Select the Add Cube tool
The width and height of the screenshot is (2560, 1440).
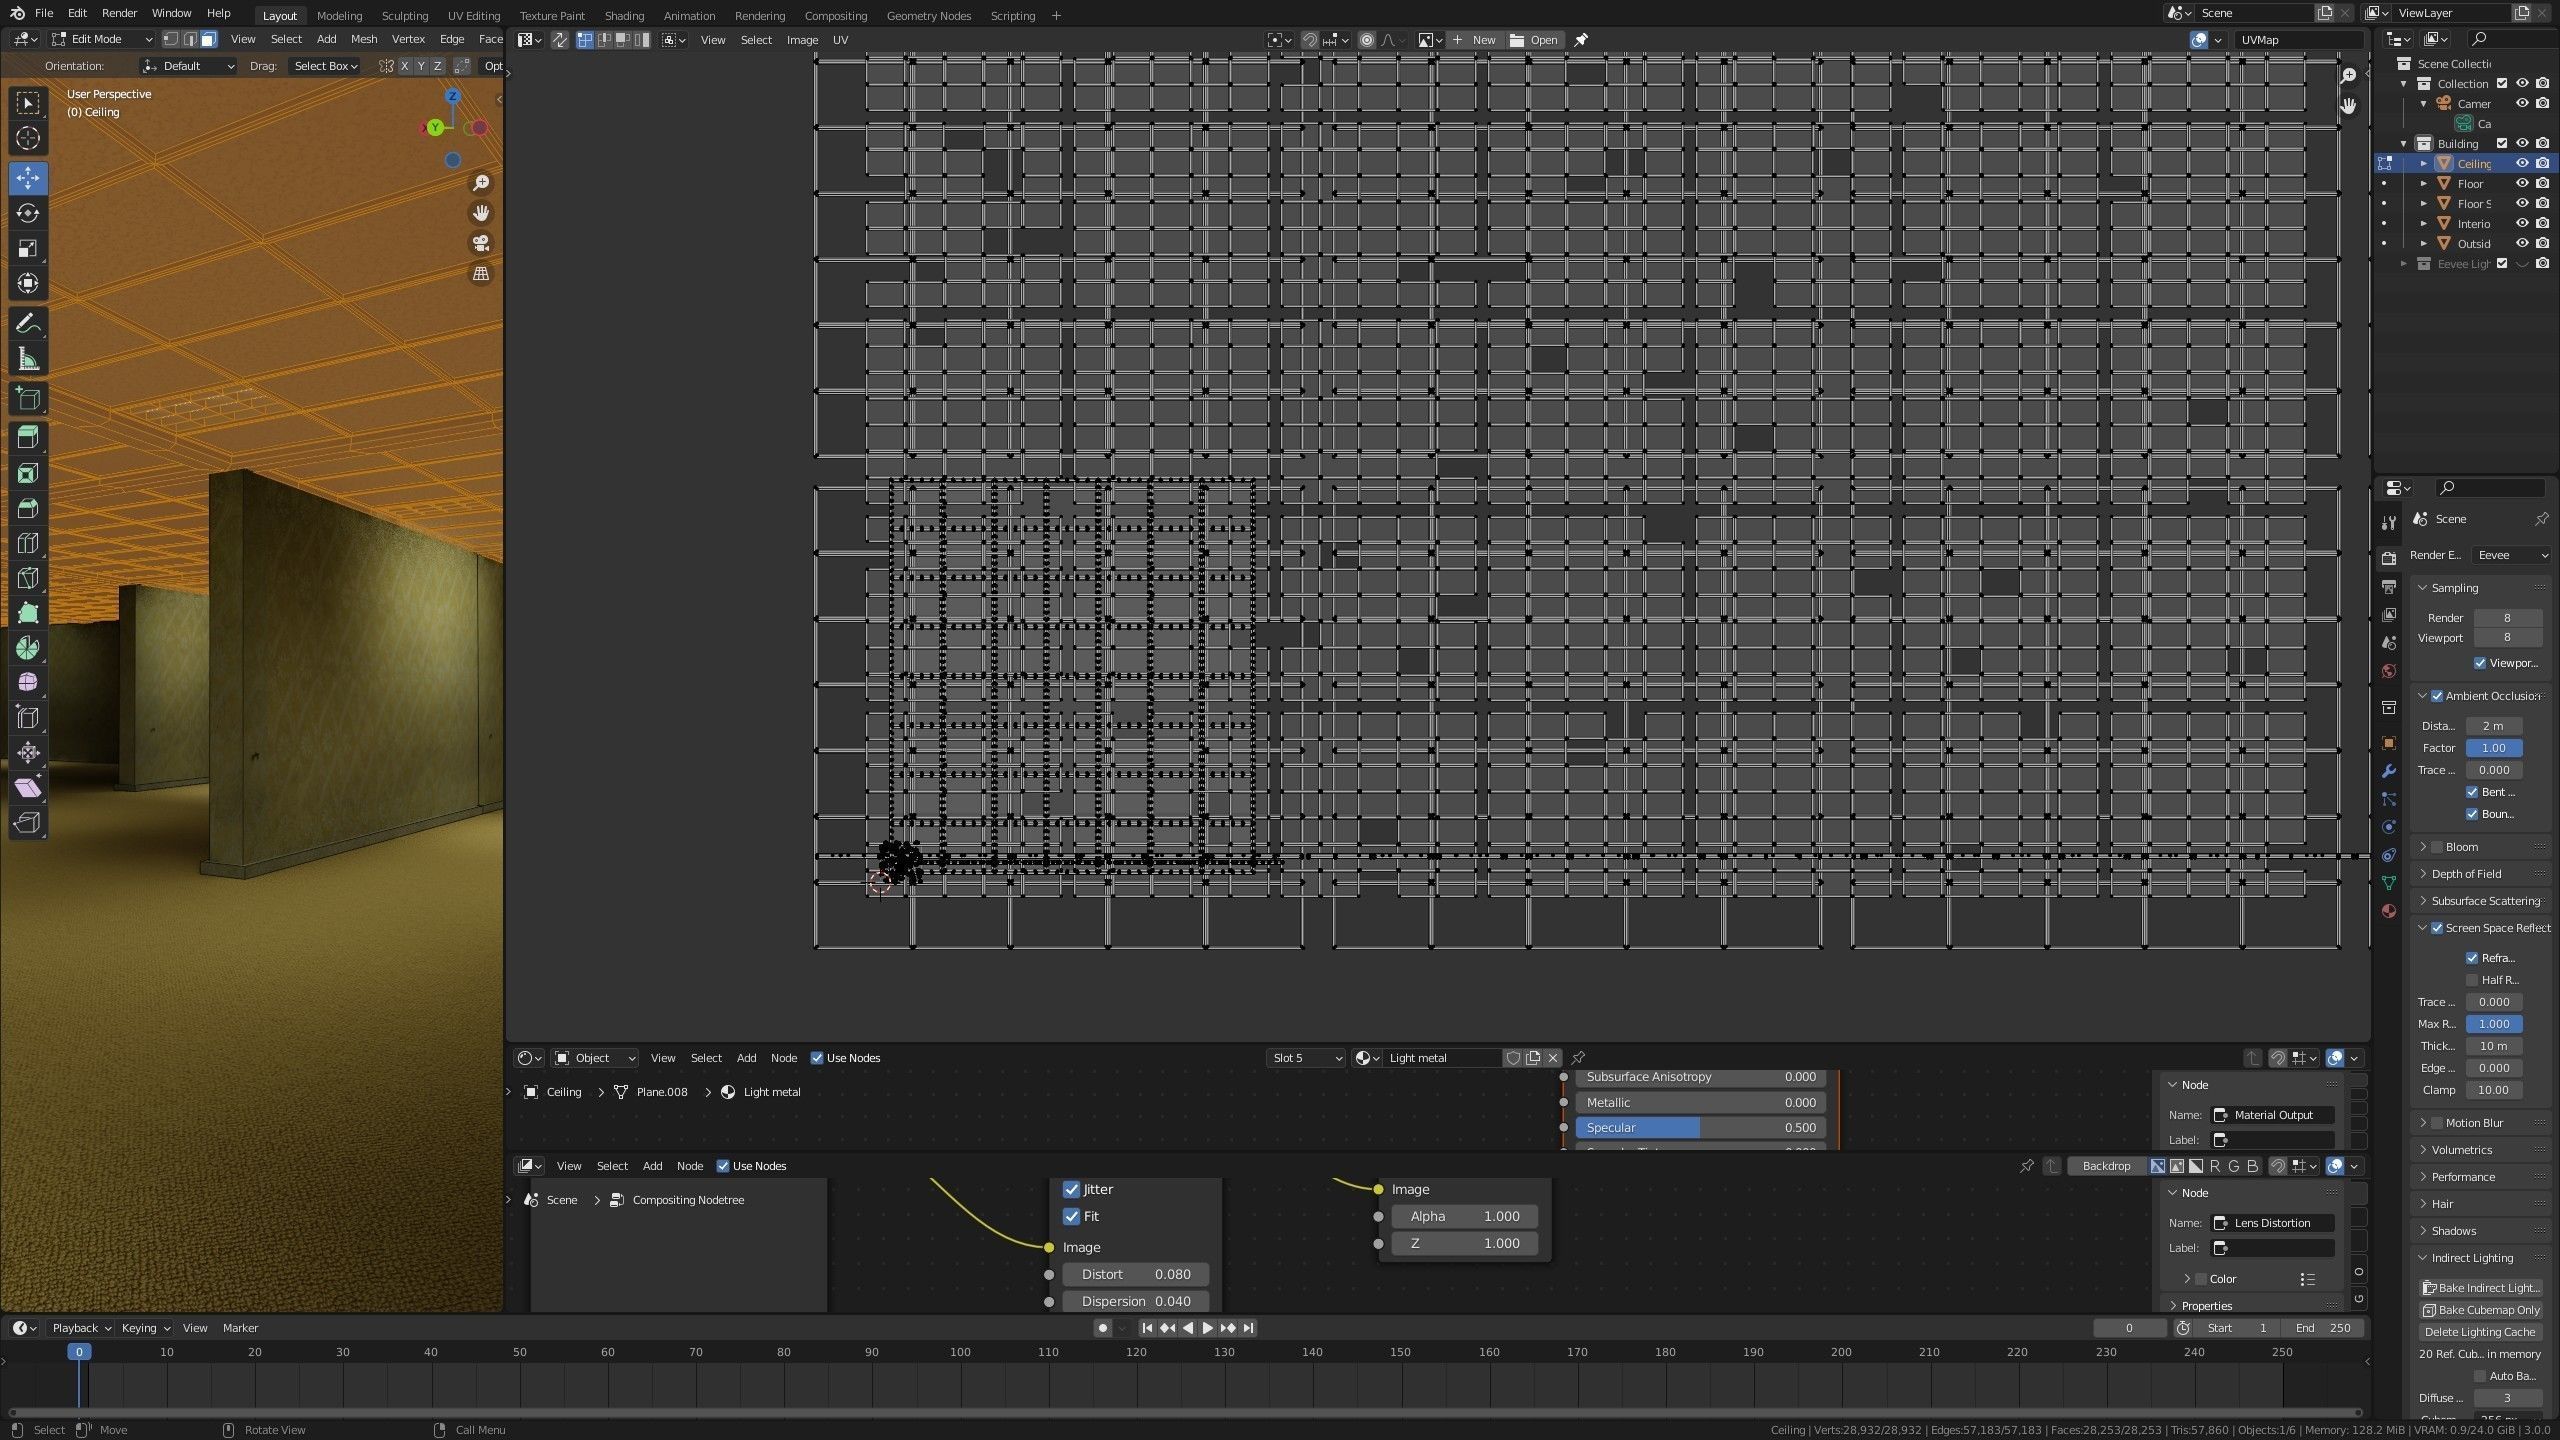point(28,398)
